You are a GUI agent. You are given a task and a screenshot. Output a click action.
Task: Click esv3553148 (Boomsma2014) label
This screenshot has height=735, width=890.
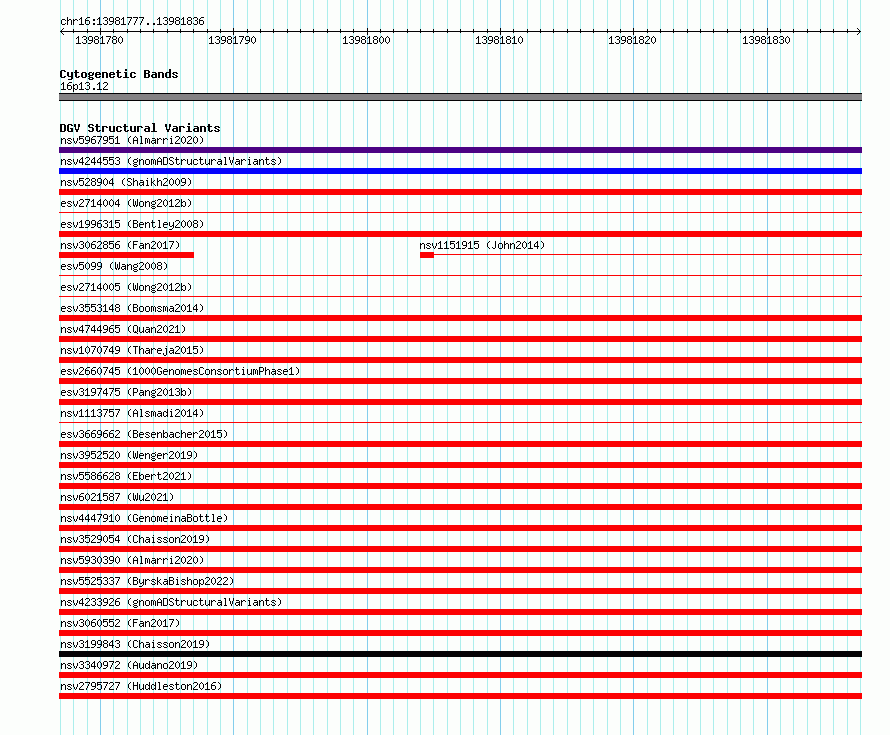132,308
